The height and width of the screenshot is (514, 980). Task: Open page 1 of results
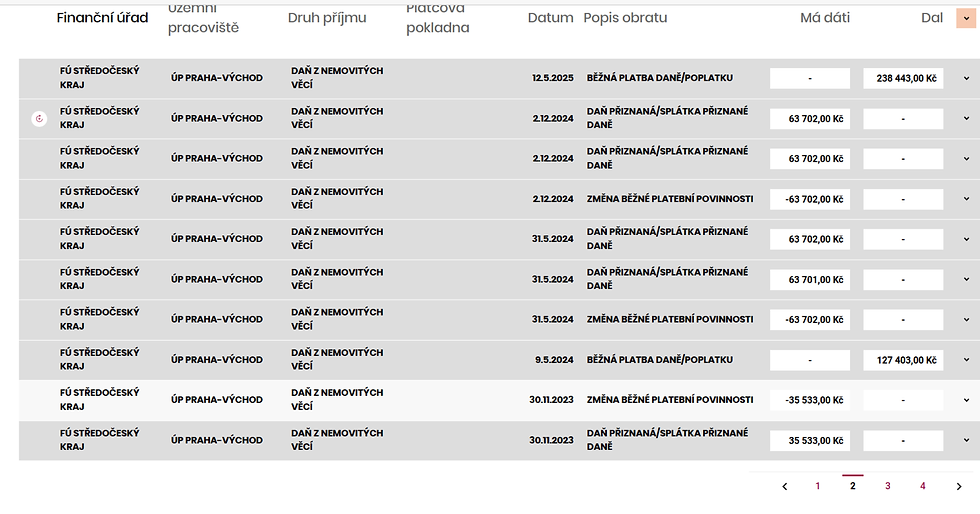818,486
